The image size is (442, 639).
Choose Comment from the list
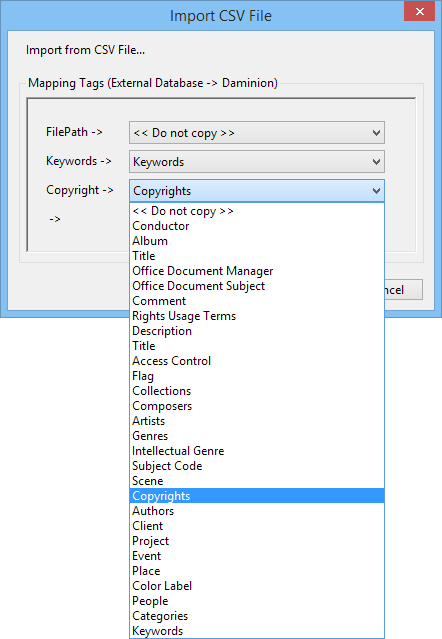(x=257, y=301)
